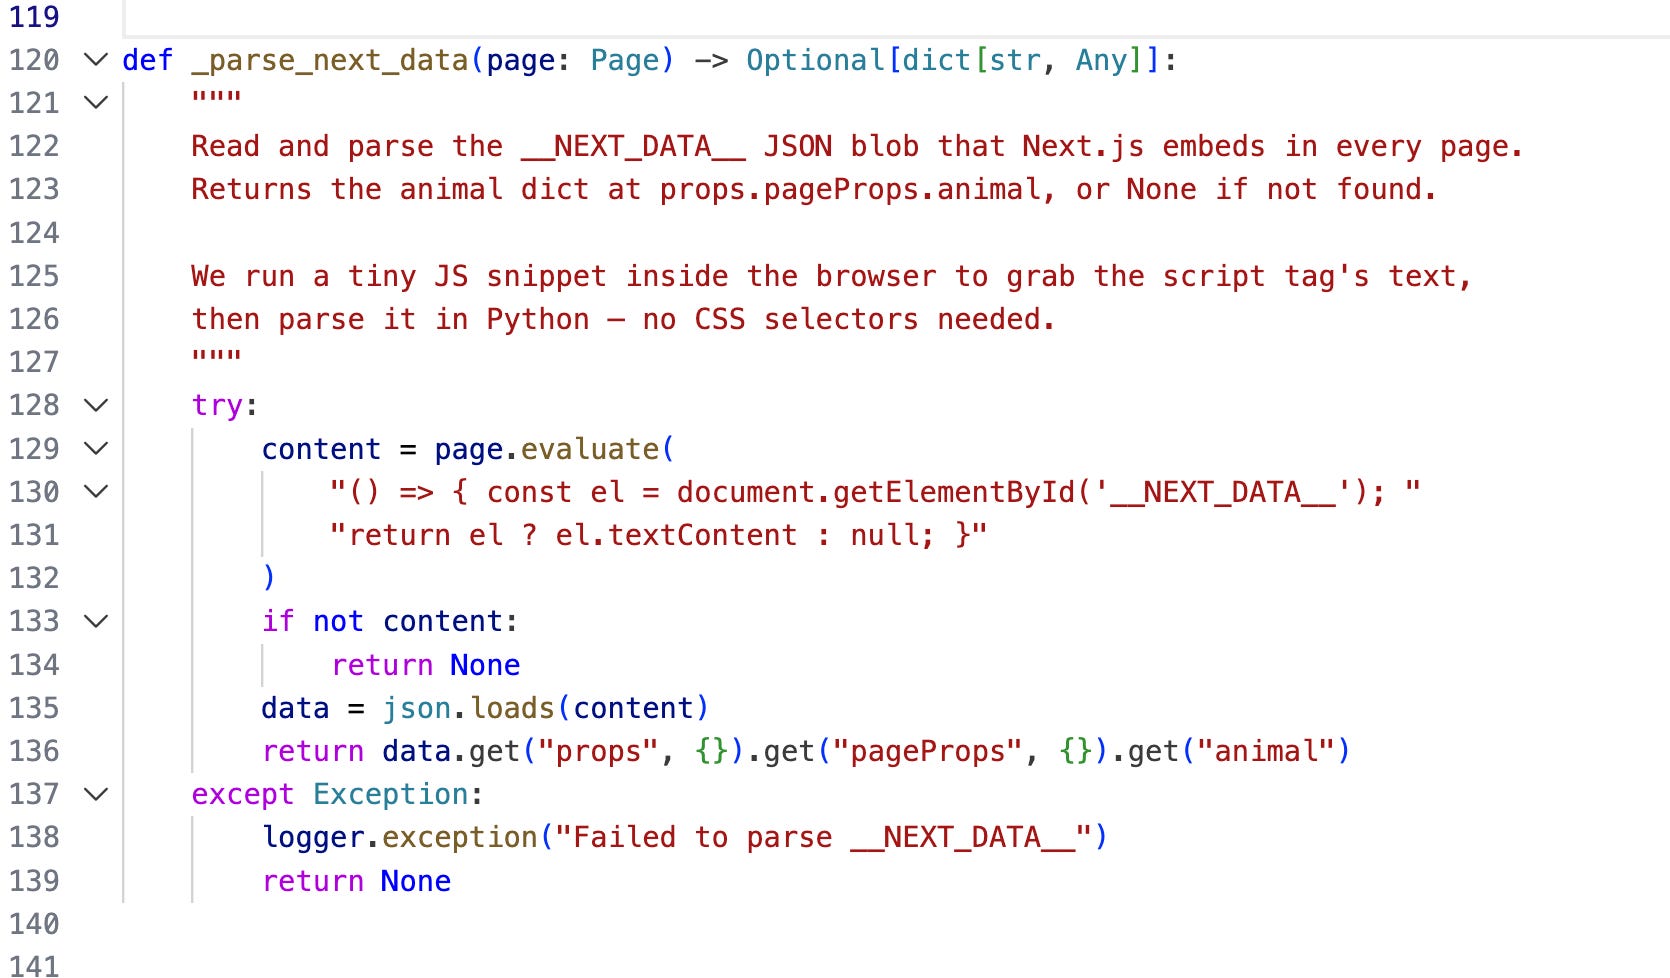The image size is (1670, 978).
Task: Click line number 122 in gutter
Action: (x=35, y=146)
